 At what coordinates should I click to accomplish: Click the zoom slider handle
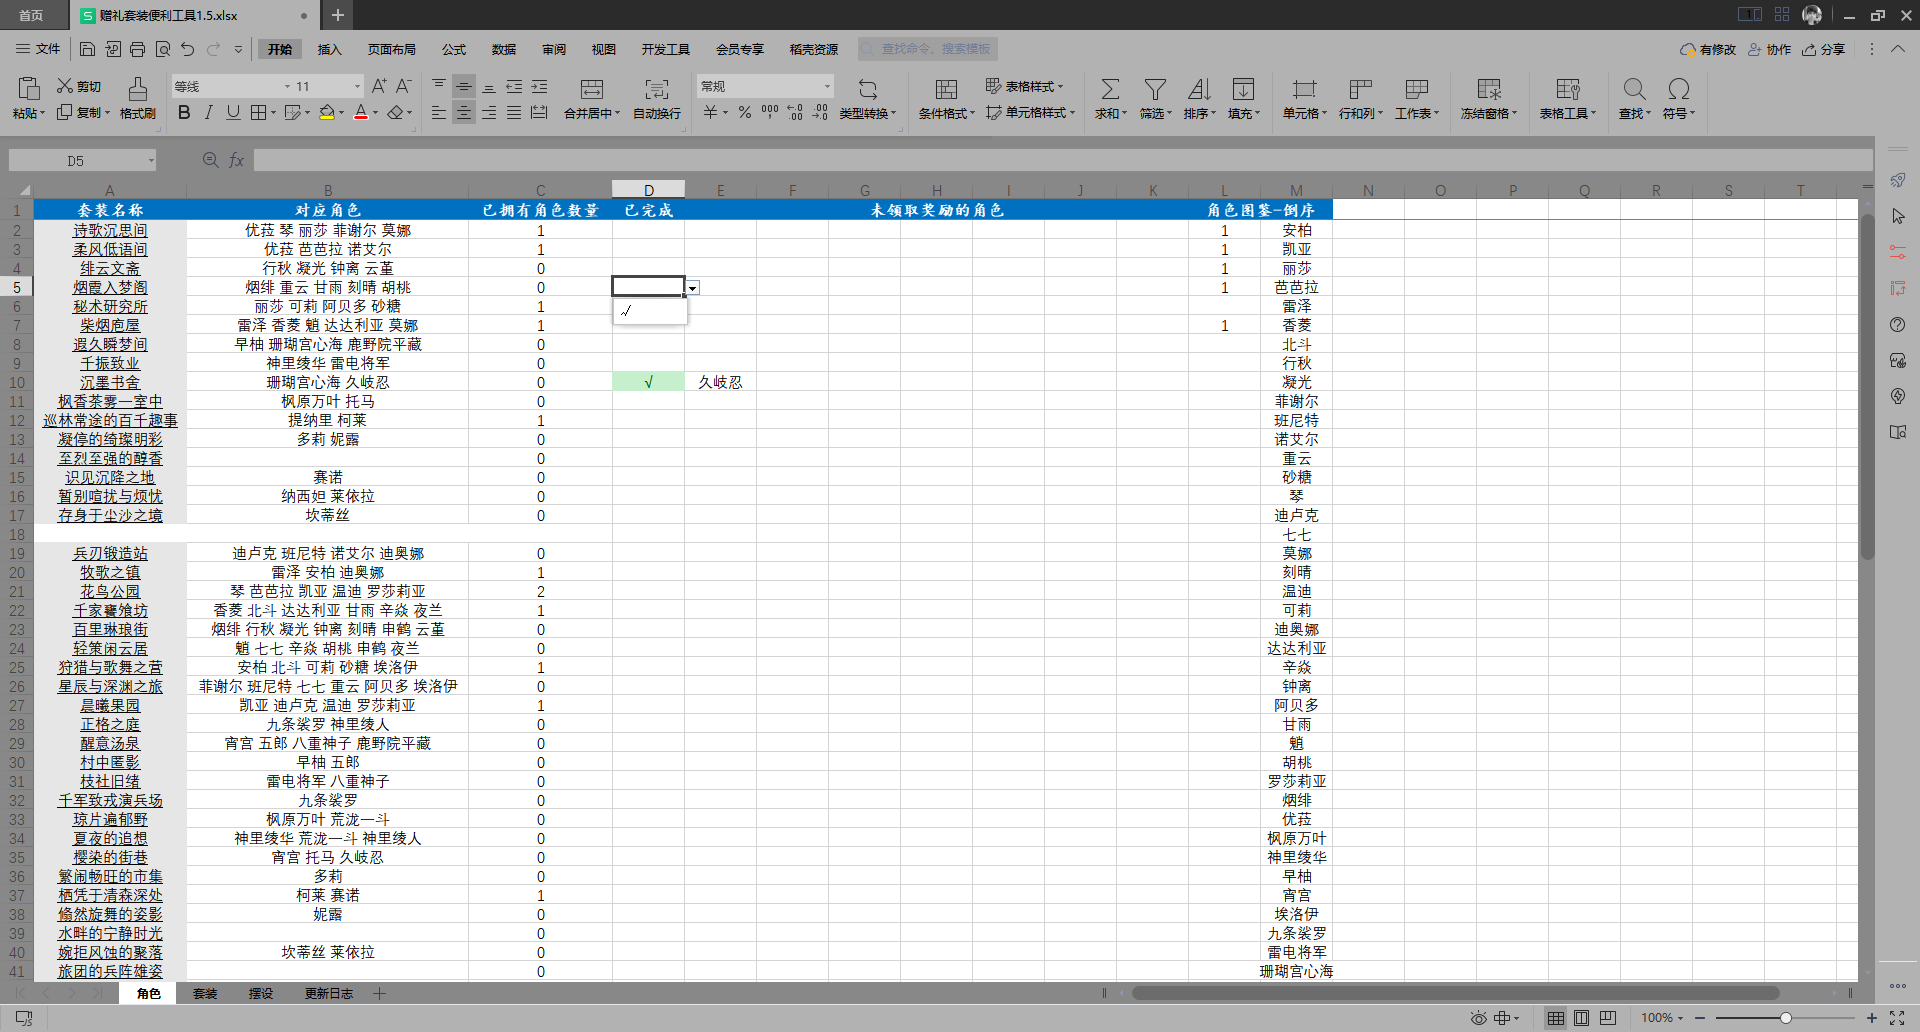tap(1785, 1018)
